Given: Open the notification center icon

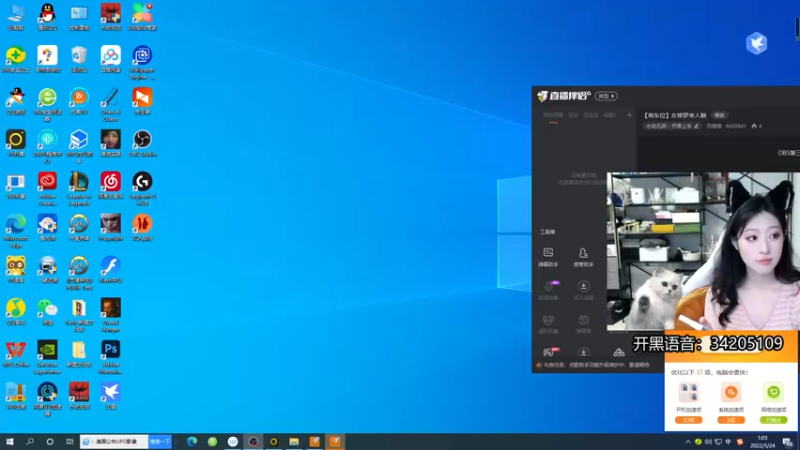Looking at the screenshot, I should tap(788, 442).
